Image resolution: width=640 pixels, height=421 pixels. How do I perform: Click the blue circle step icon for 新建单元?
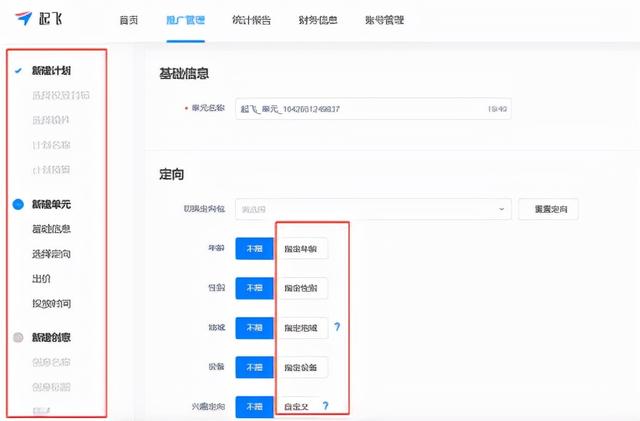click(18, 204)
